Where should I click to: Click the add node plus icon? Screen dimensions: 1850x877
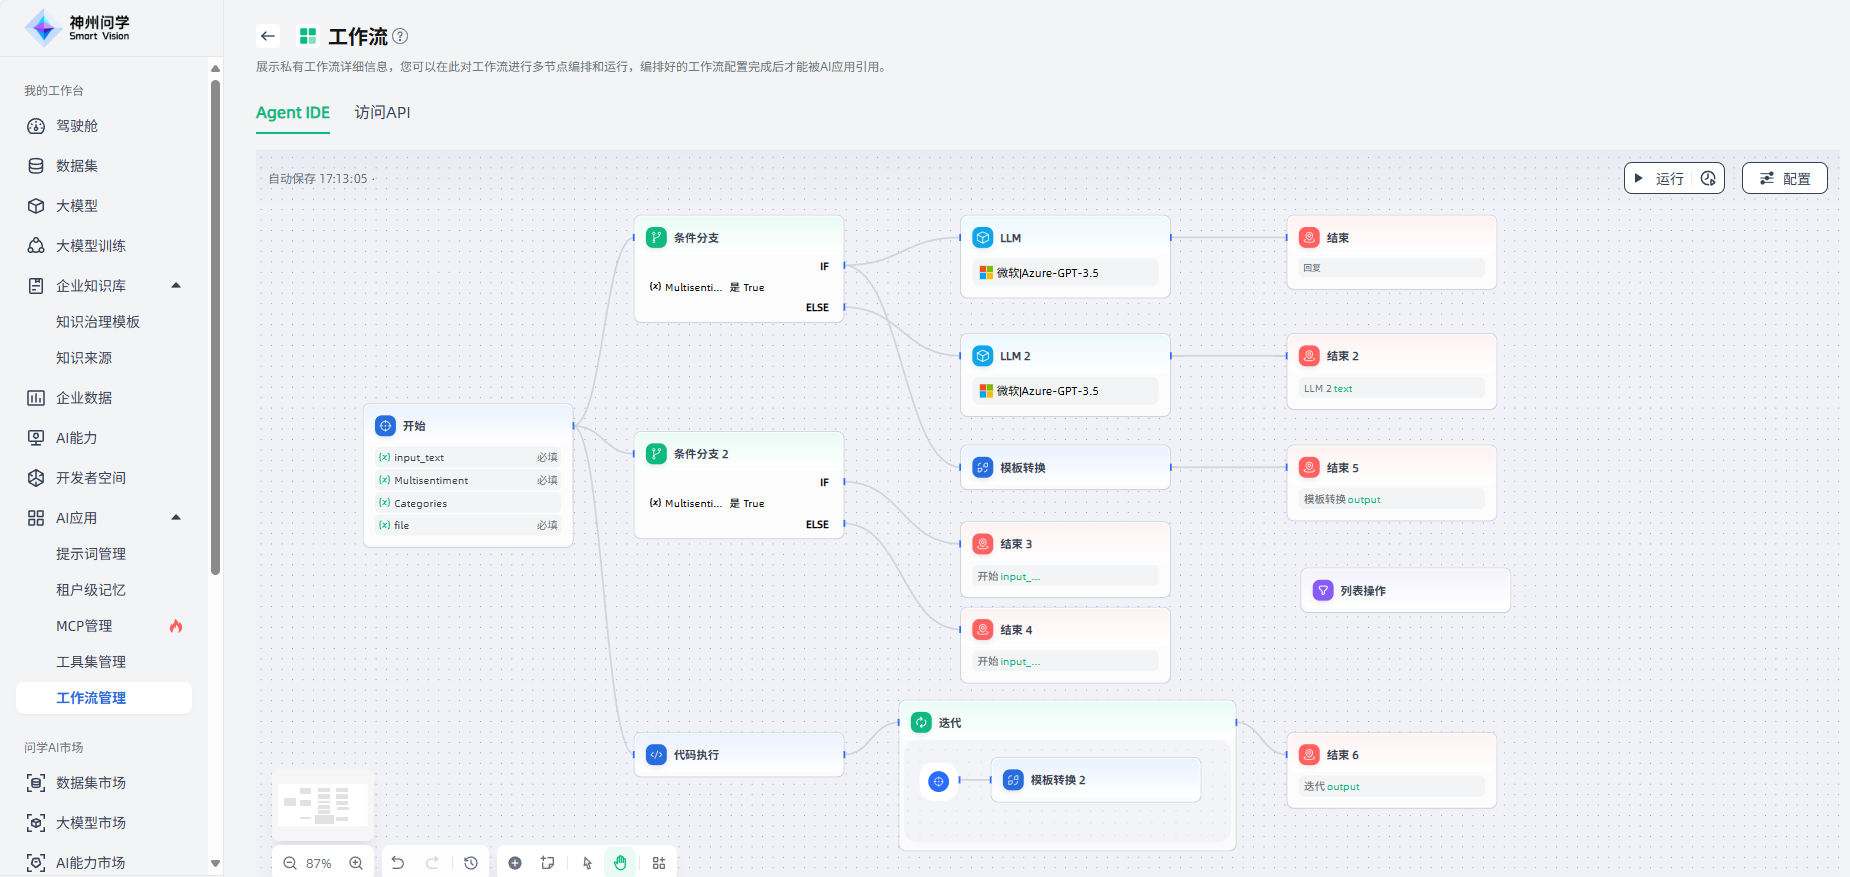[515, 863]
